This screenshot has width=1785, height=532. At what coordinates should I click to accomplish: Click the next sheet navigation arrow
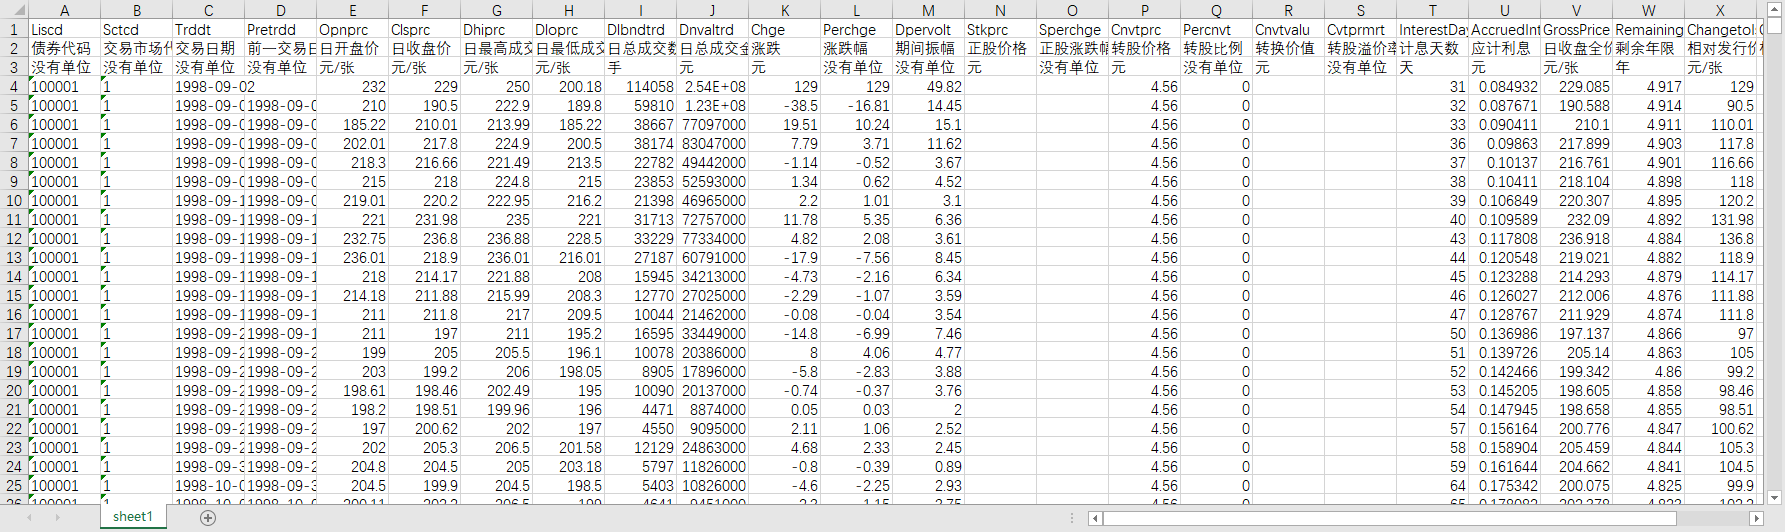pos(57,517)
